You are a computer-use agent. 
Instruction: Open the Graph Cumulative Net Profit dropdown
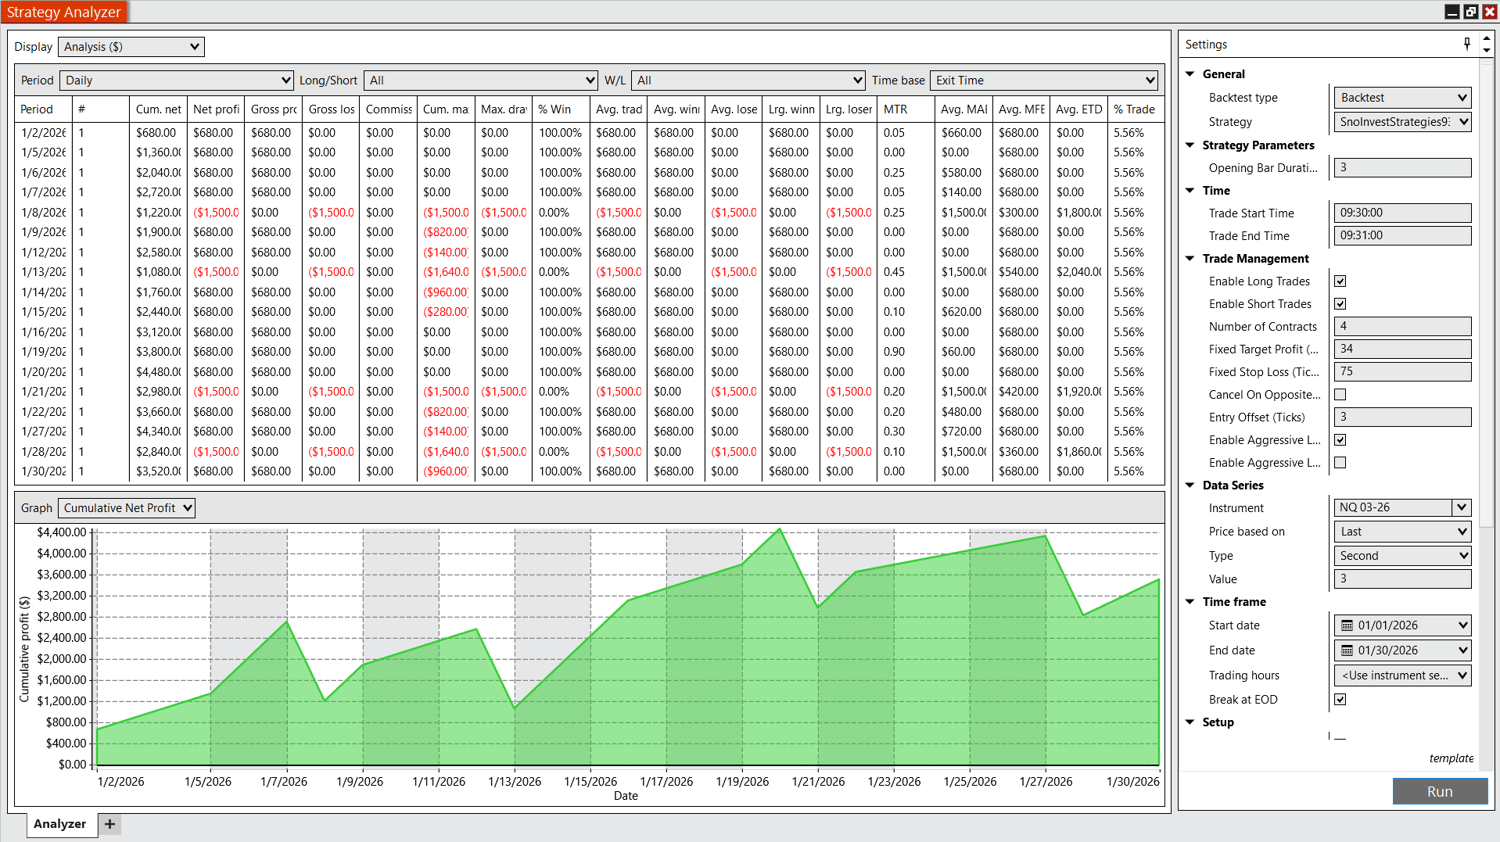click(127, 508)
